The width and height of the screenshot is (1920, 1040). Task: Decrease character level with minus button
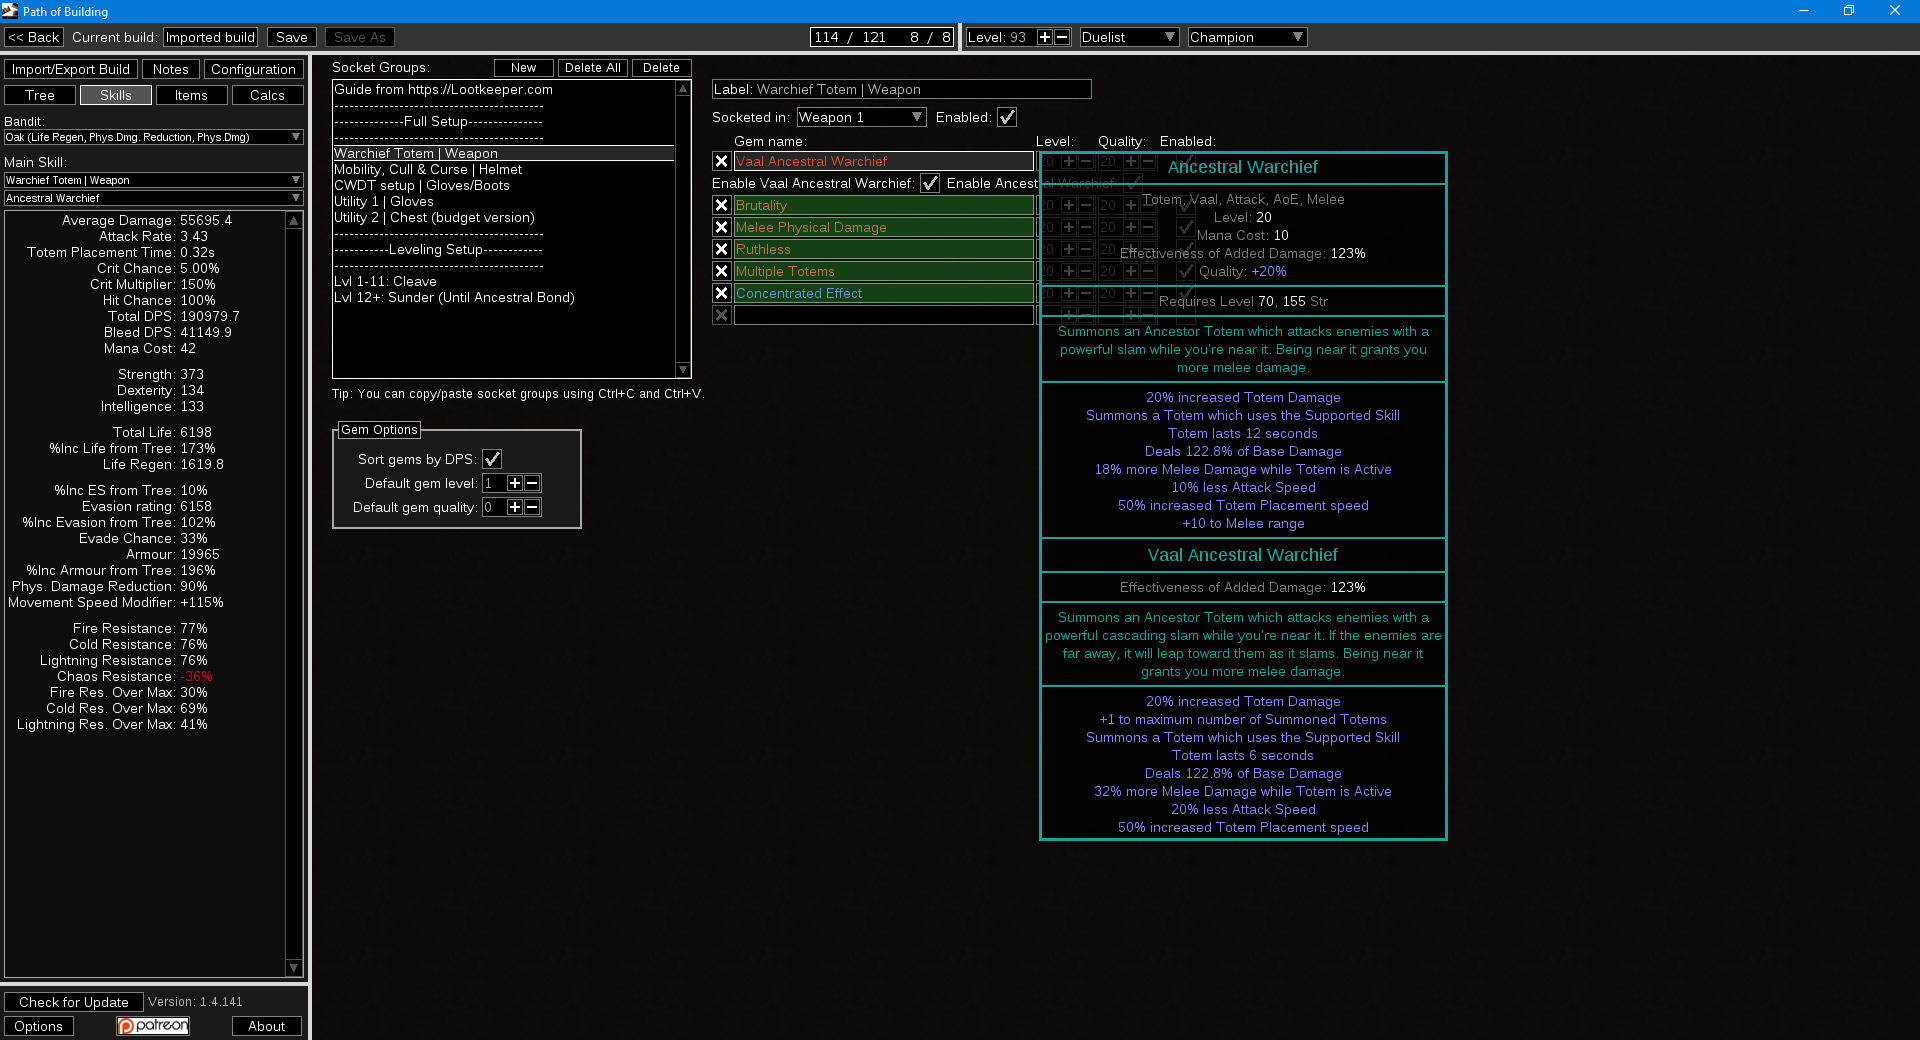[1062, 37]
